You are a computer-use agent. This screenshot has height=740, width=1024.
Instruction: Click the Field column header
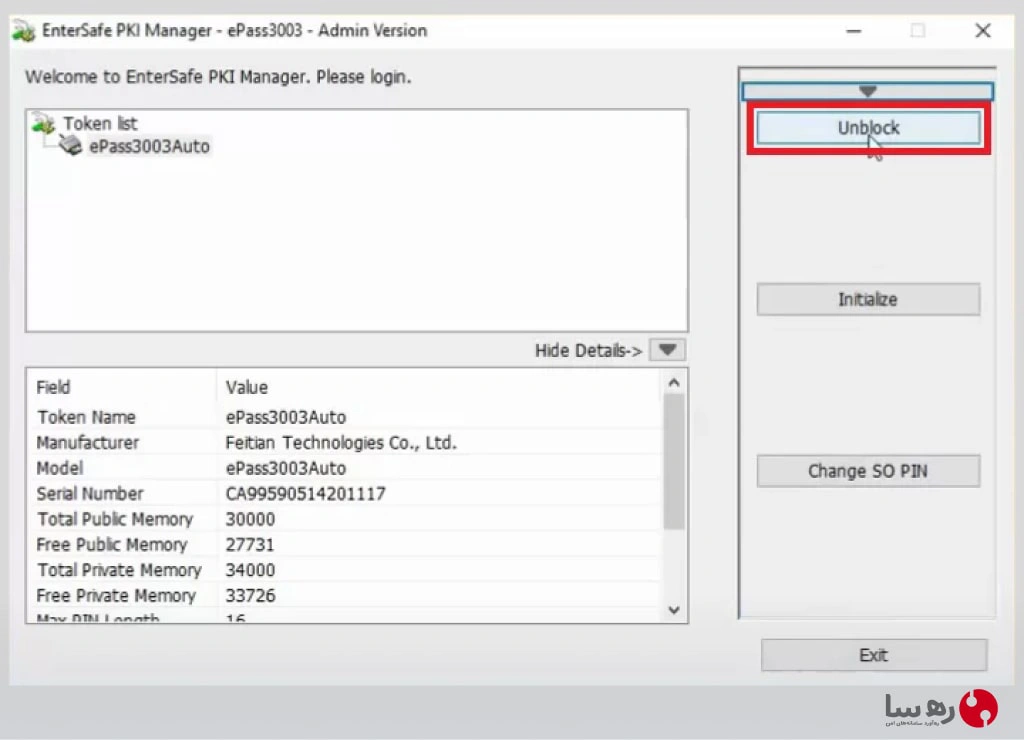(x=53, y=387)
